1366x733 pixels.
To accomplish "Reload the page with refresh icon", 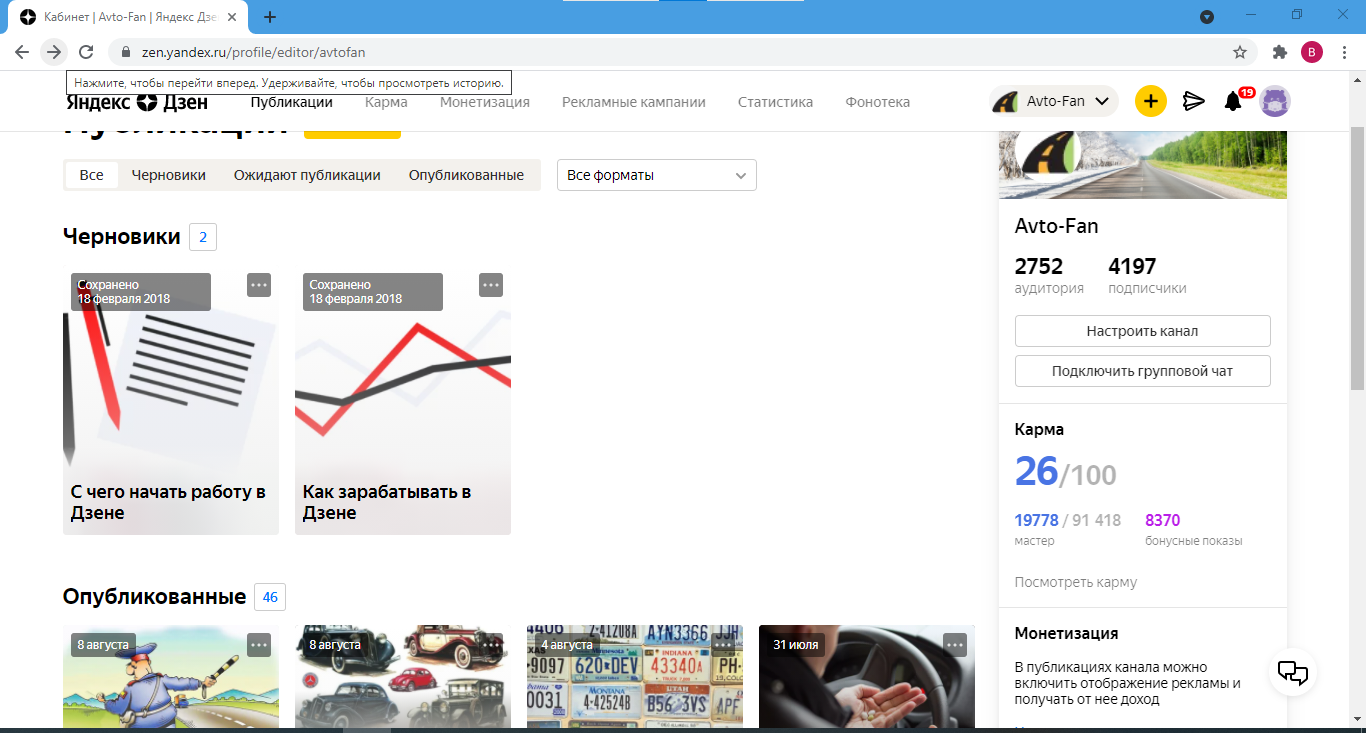I will [x=86, y=52].
